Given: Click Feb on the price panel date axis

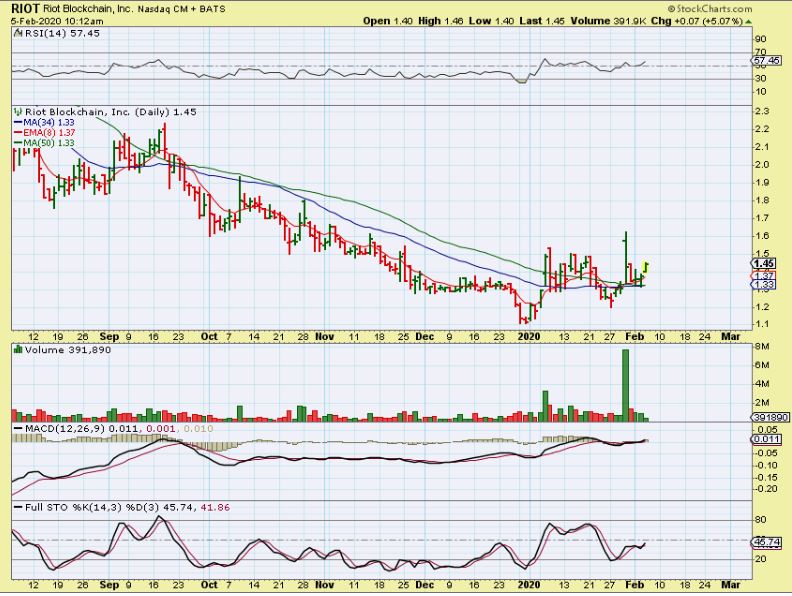Looking at the screenshot, I should pyautogui.click(x=634, y=337).
